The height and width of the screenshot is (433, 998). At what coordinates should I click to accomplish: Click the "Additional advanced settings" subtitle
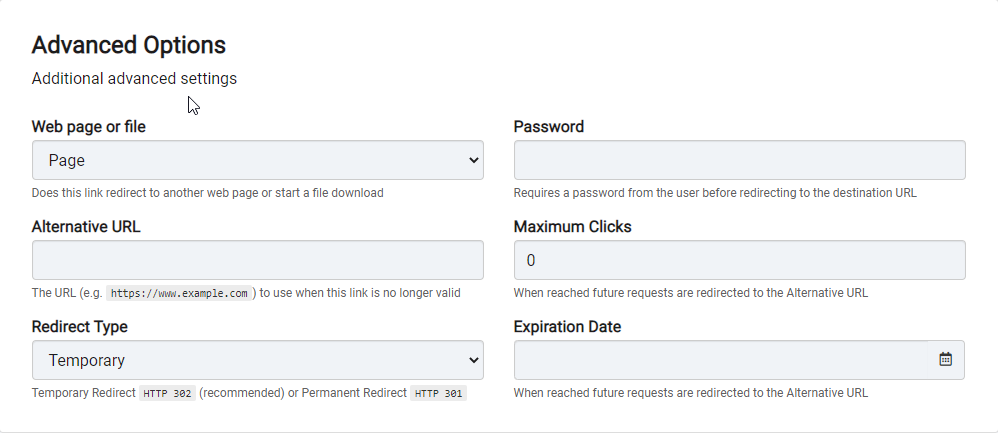coord(134,78)
